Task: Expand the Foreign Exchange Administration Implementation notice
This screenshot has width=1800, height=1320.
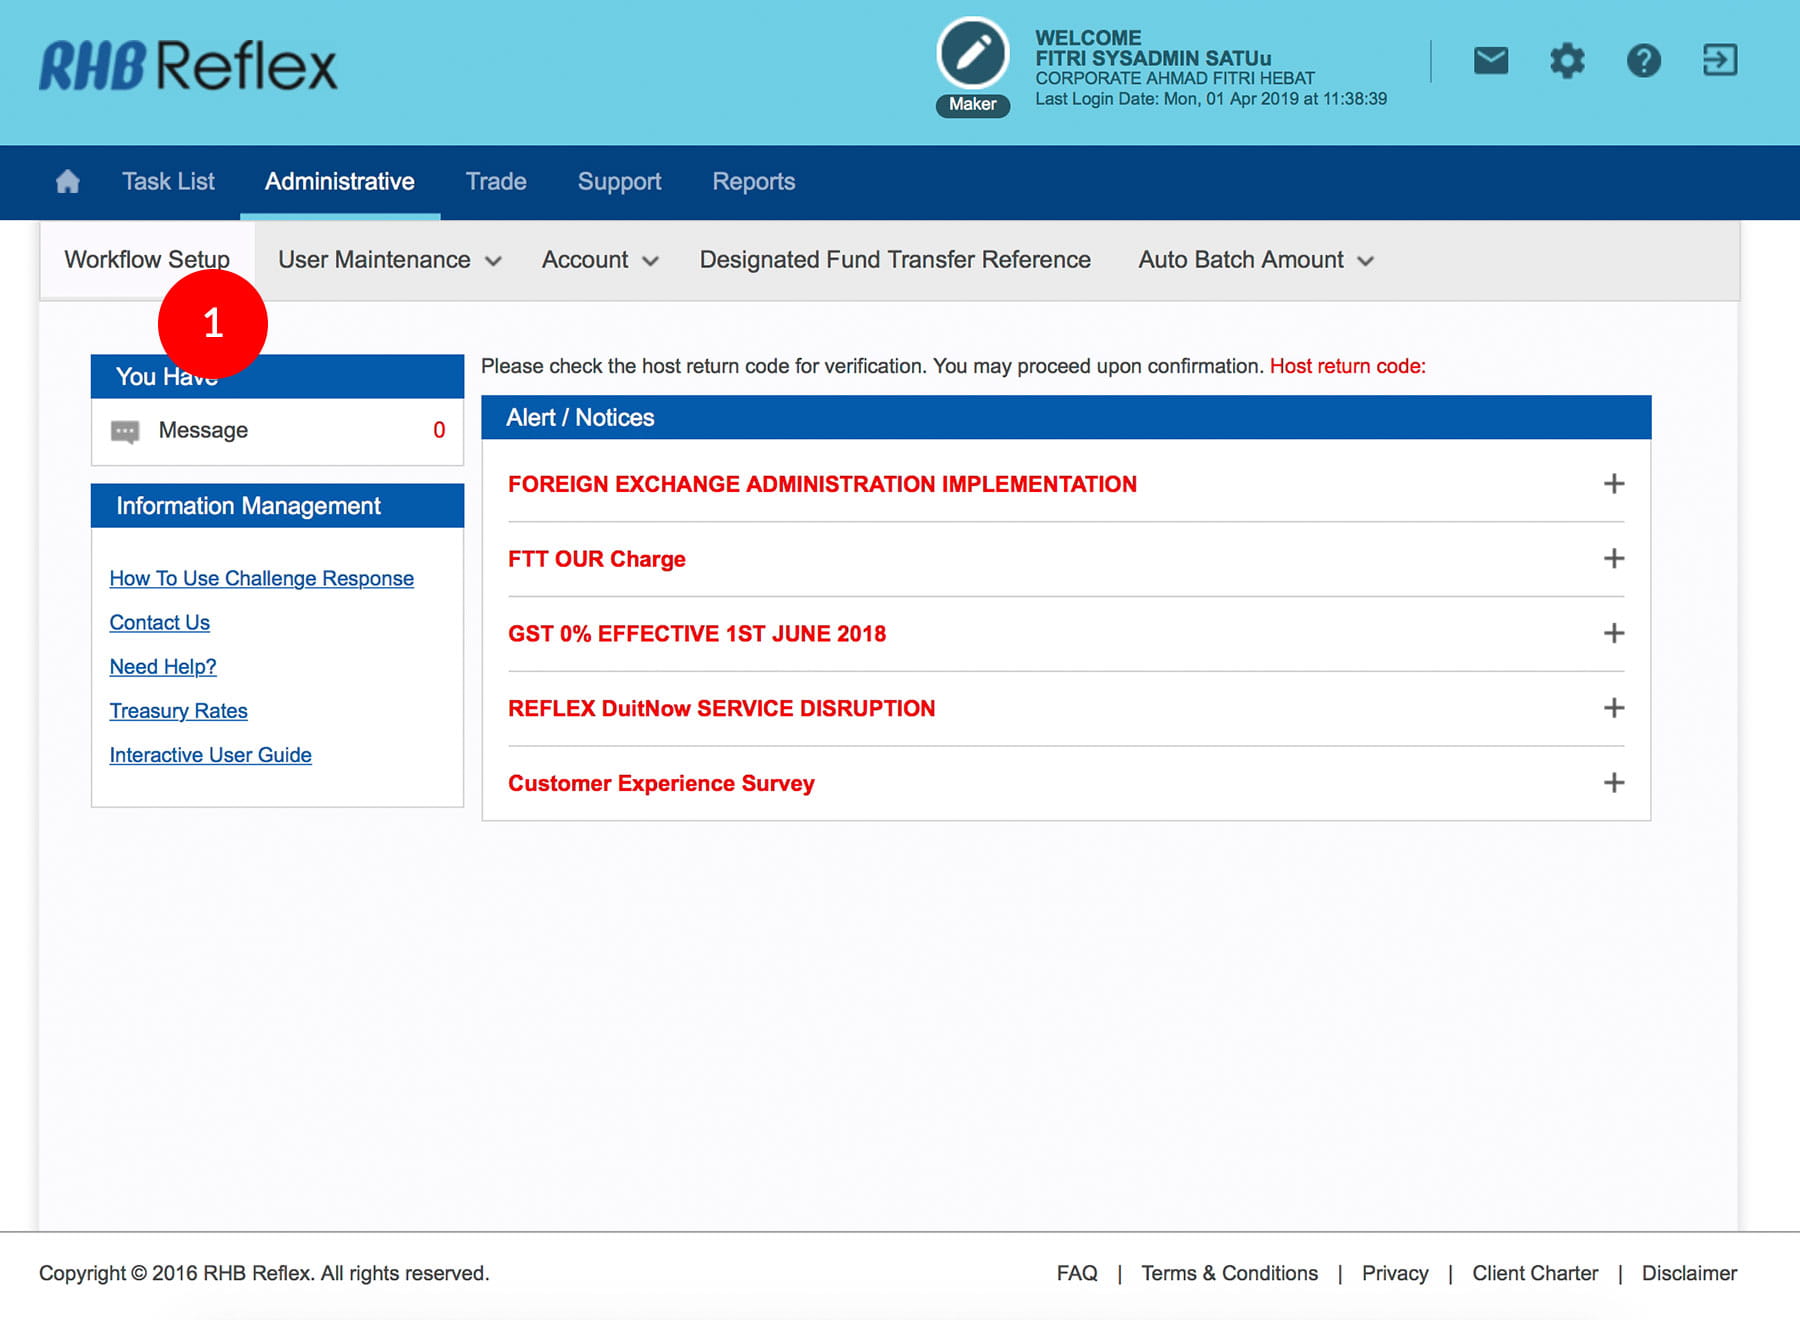Action: click(1613, 484)
